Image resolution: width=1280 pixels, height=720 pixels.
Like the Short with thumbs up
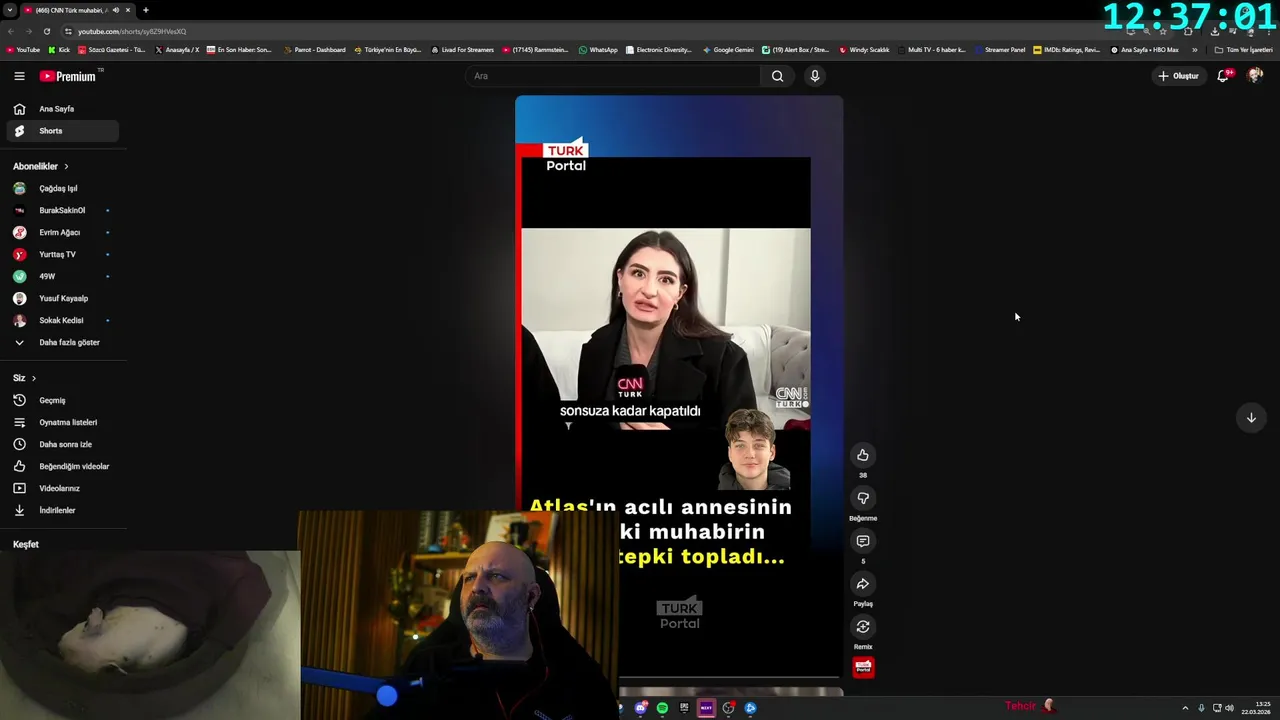point(863,455)
